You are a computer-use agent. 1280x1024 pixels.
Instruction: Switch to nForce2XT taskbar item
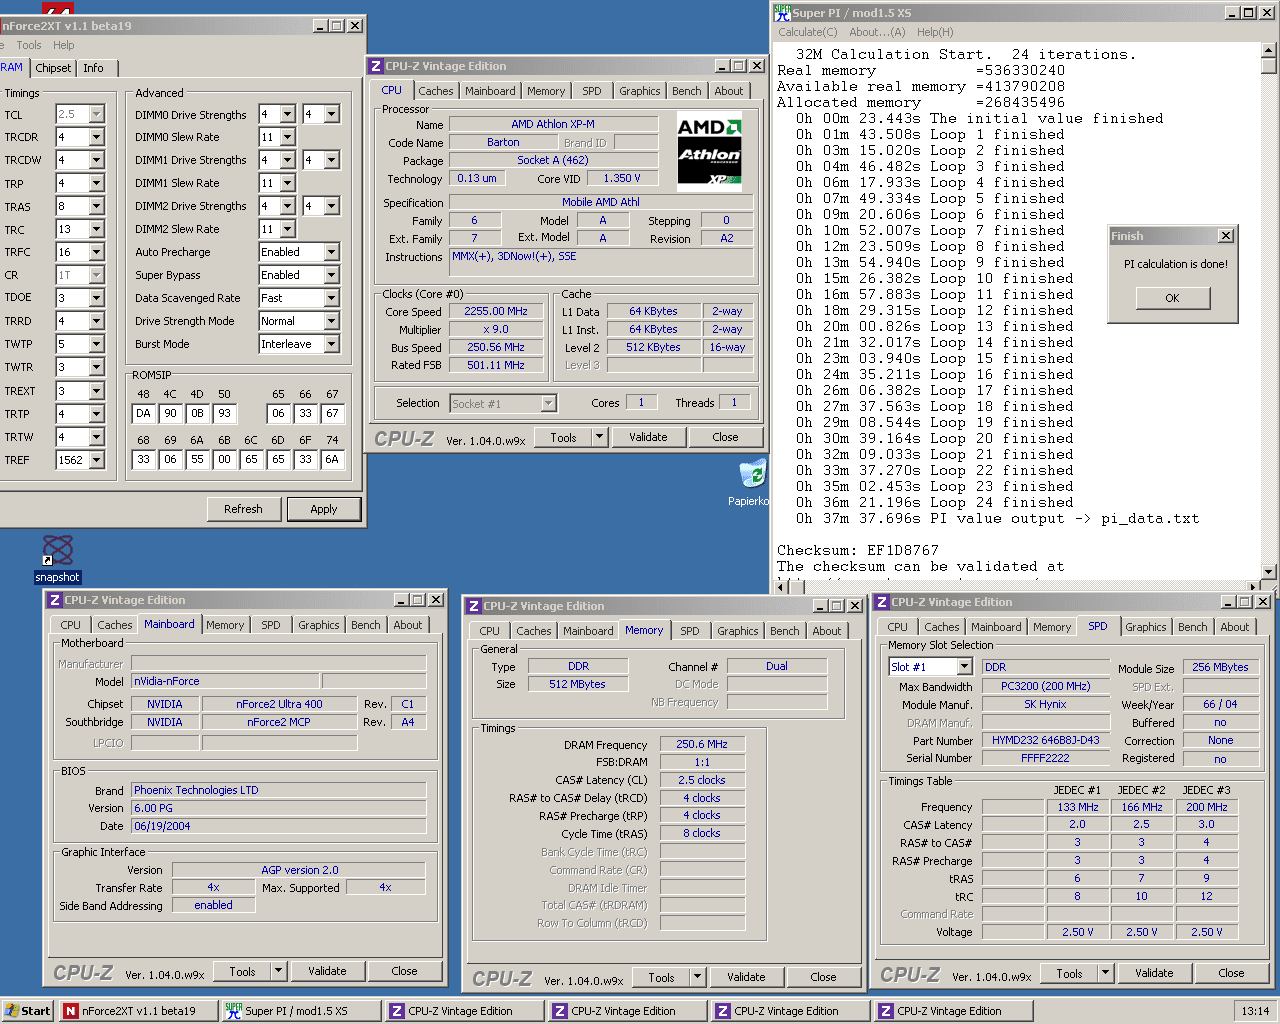point(137,1011)
